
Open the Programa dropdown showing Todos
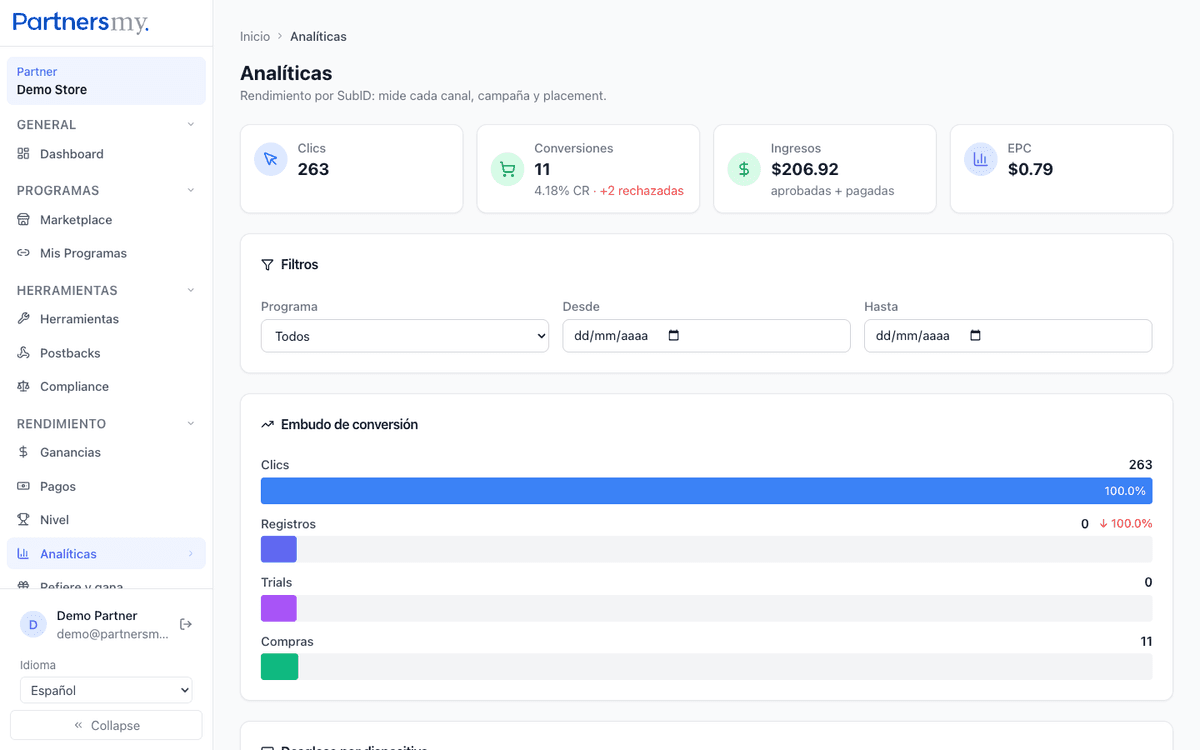(x=405, y=336)
